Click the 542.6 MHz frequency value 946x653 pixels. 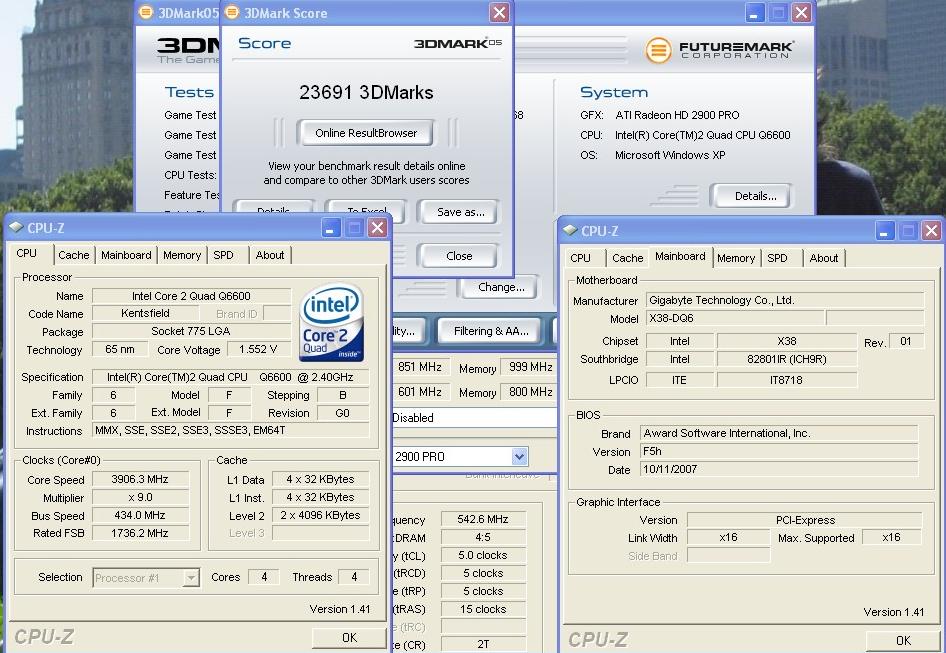(x=483, y=519)
